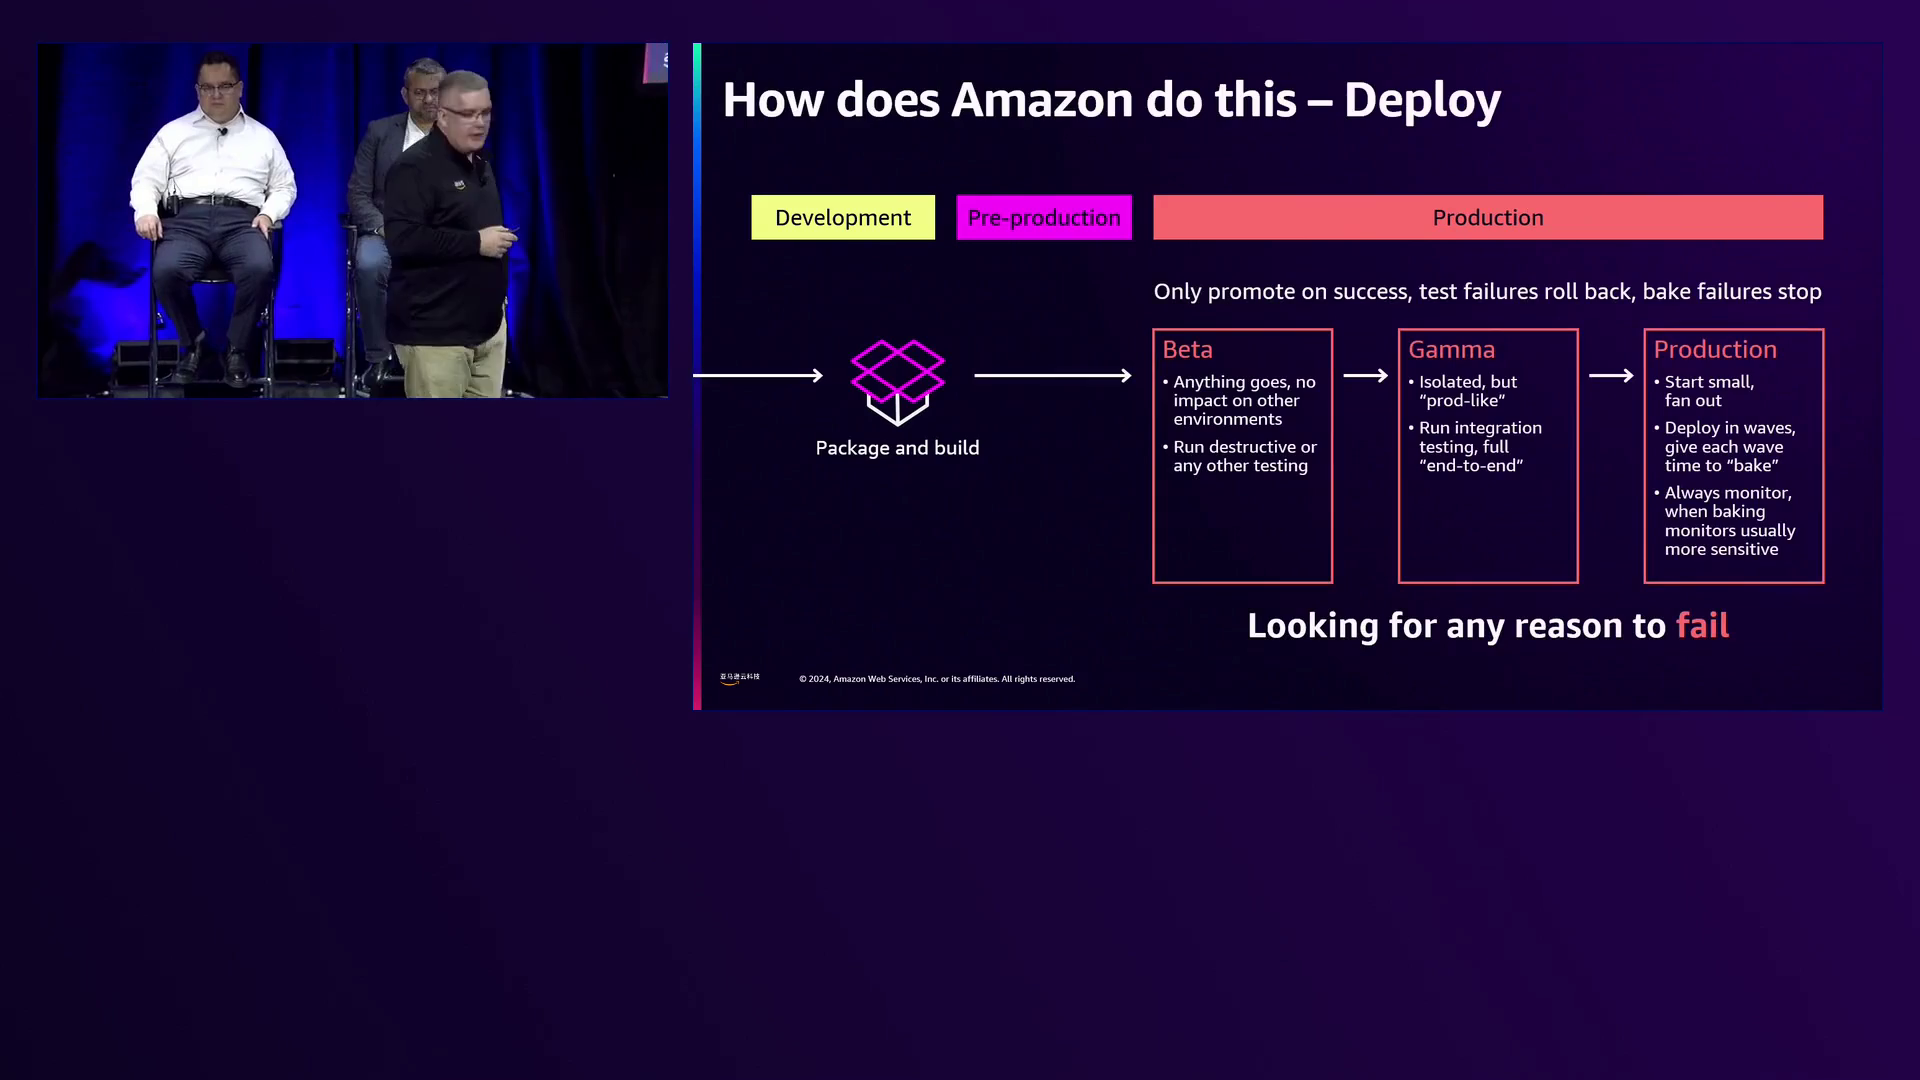
Task: Click the 'Beta' box heading
Action: tap(1187, 349)
